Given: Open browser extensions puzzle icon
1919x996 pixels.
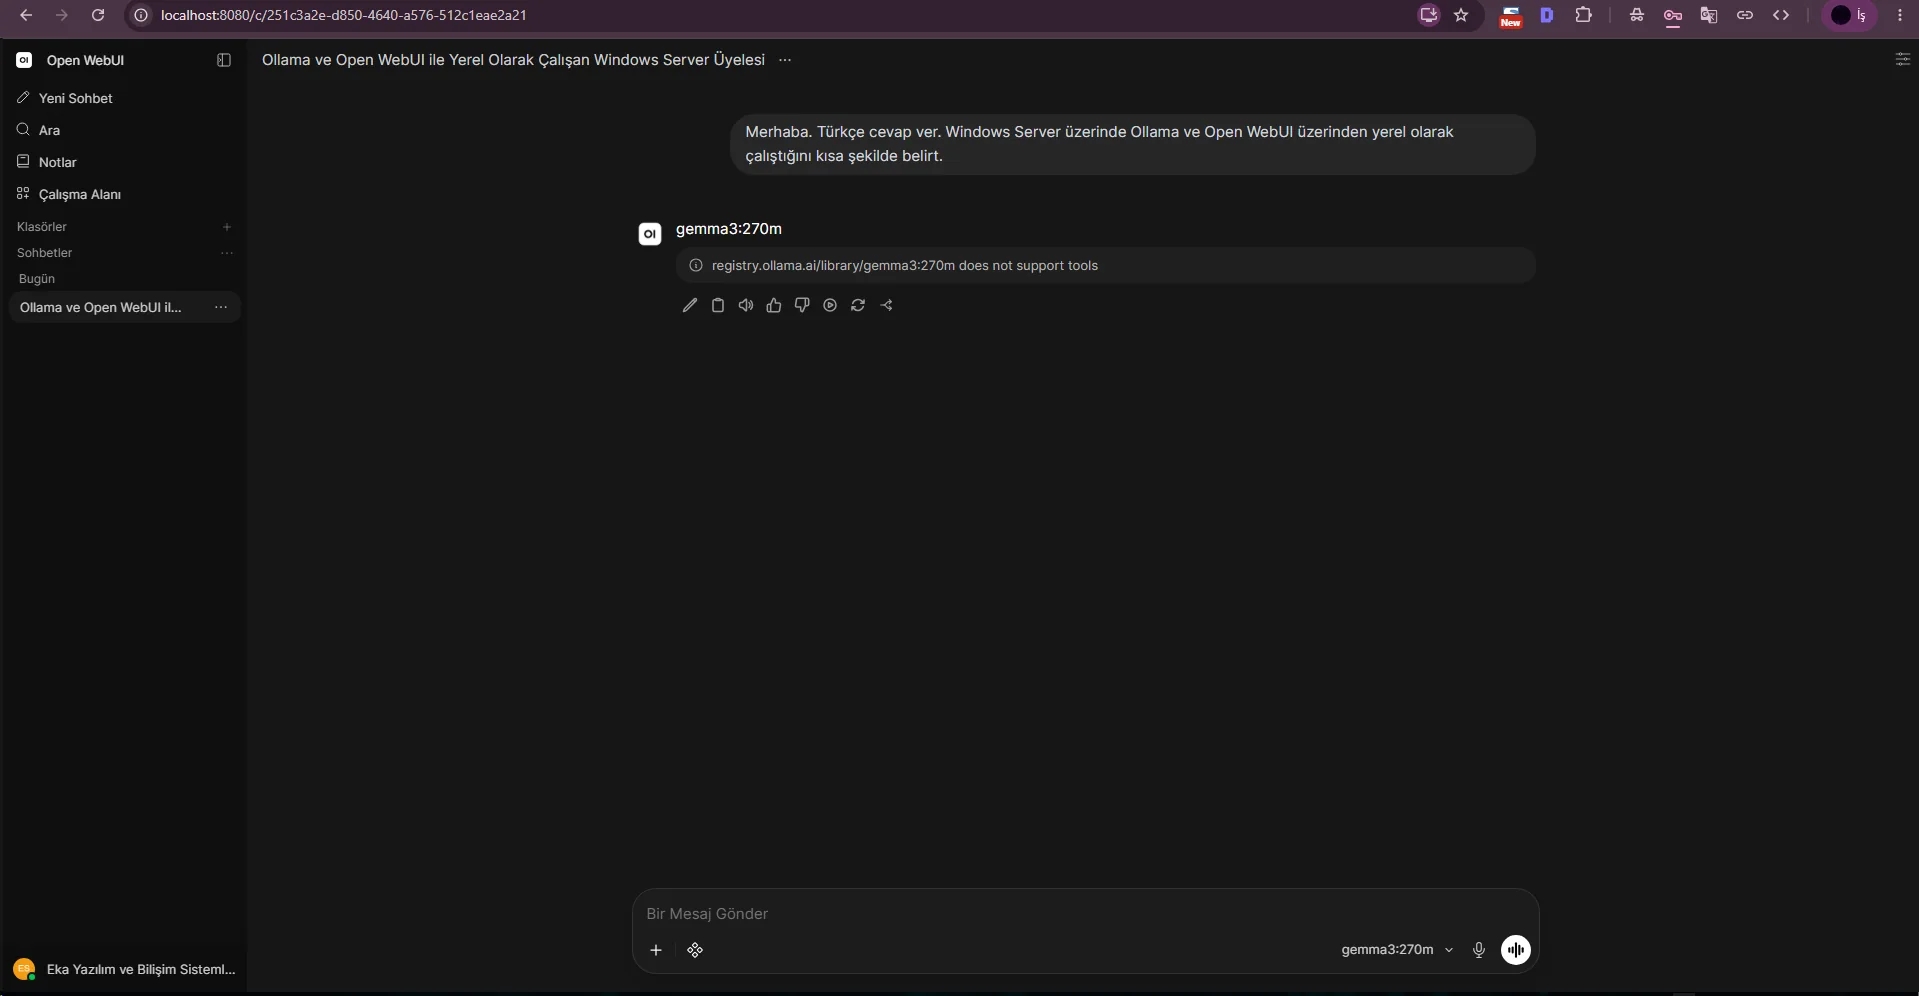Looking at the screenshot, I should 1584,15.
